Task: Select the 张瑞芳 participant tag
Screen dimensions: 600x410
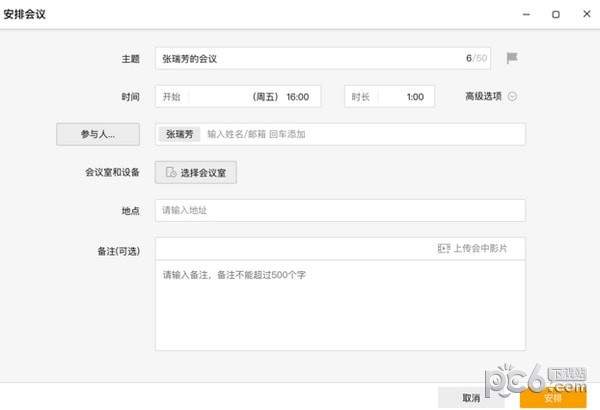Action: (x=180, y=134)
